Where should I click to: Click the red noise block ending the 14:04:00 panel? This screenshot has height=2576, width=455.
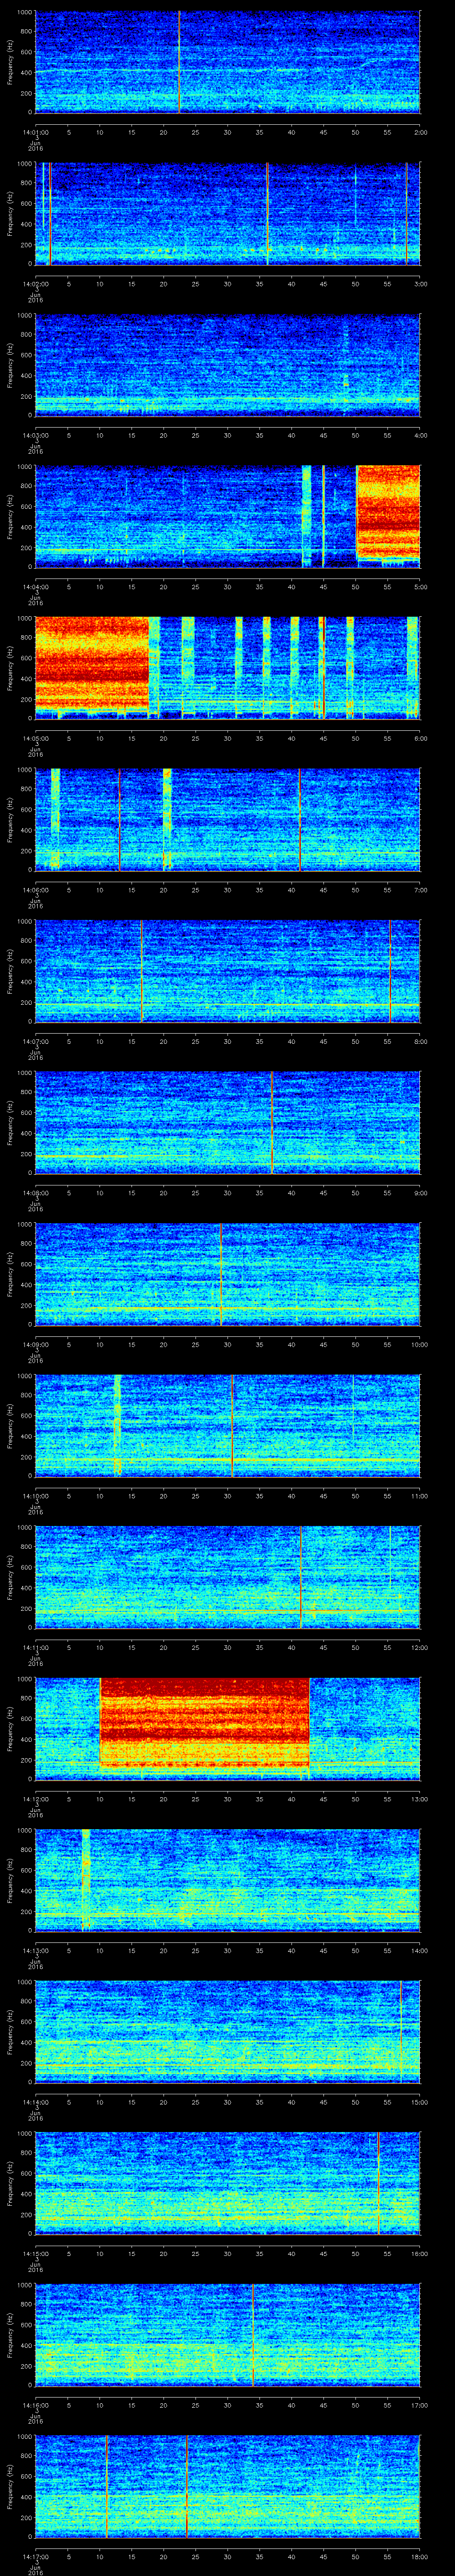coord(388,511)
